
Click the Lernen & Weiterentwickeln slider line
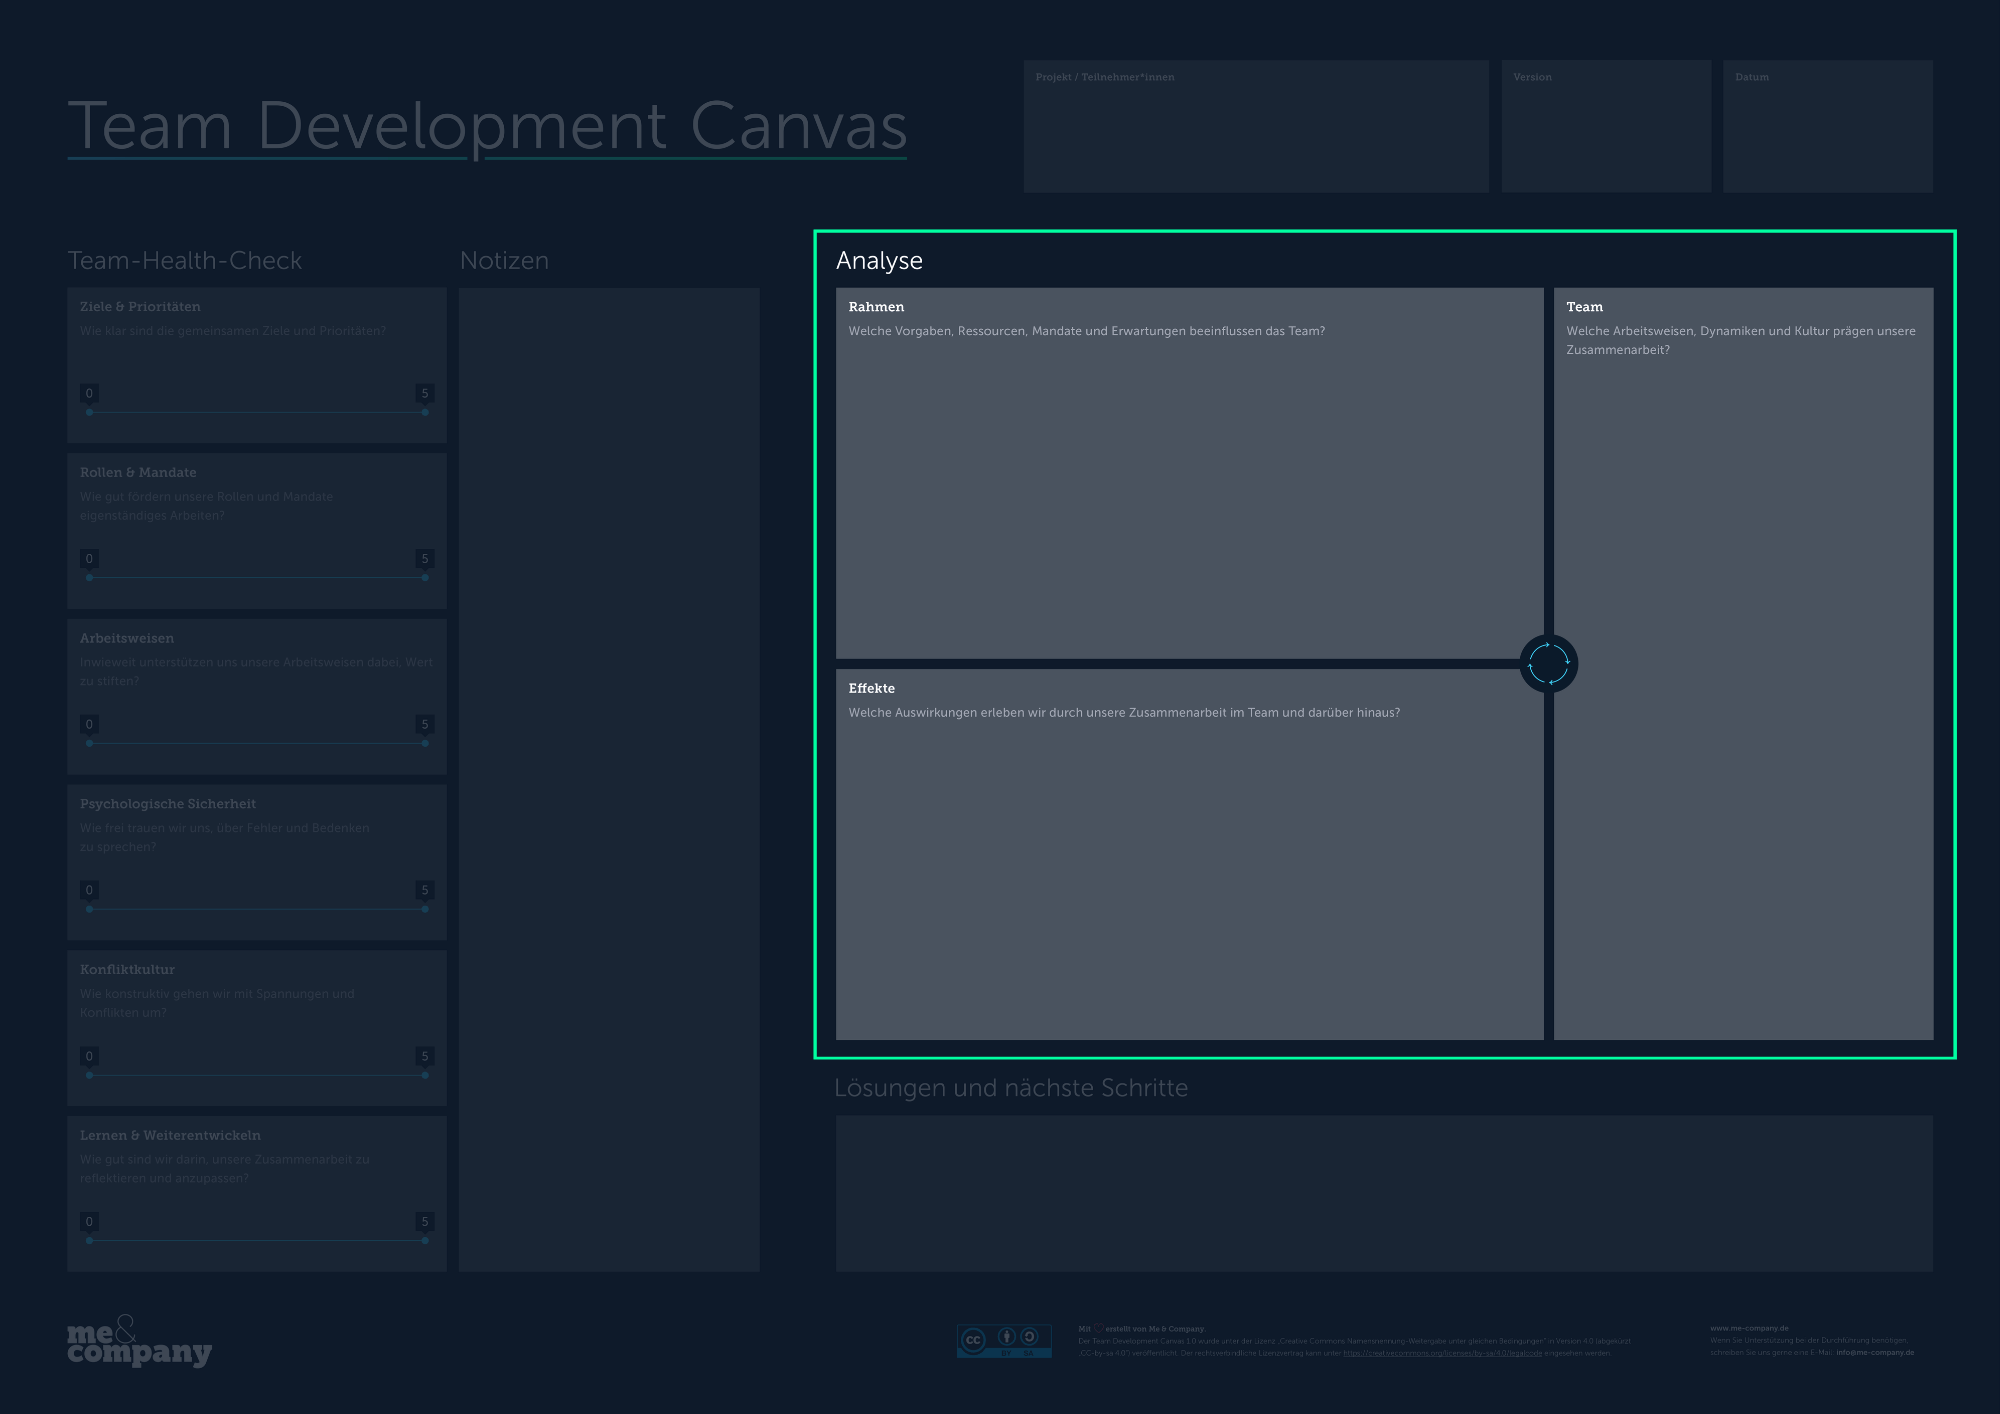pyautogui.click(x=257, y=1241)
